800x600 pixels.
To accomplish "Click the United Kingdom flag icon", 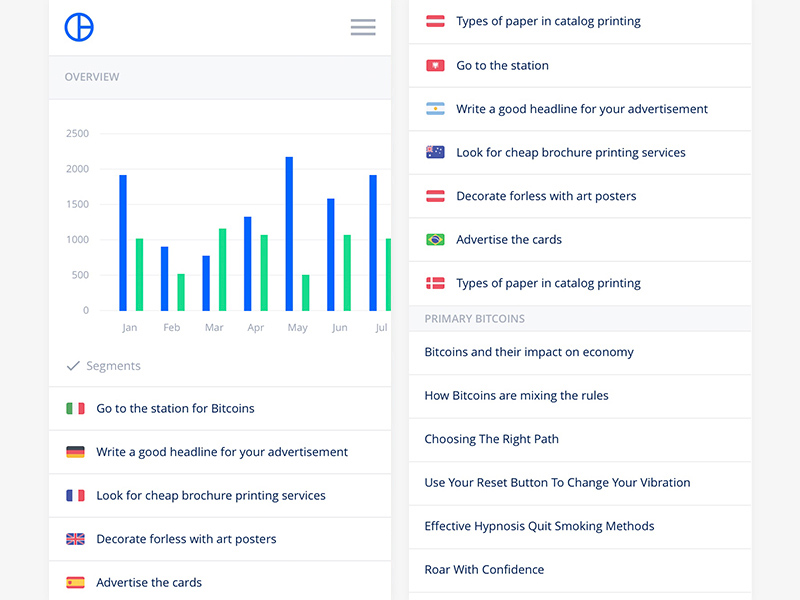I will [75, 539].
